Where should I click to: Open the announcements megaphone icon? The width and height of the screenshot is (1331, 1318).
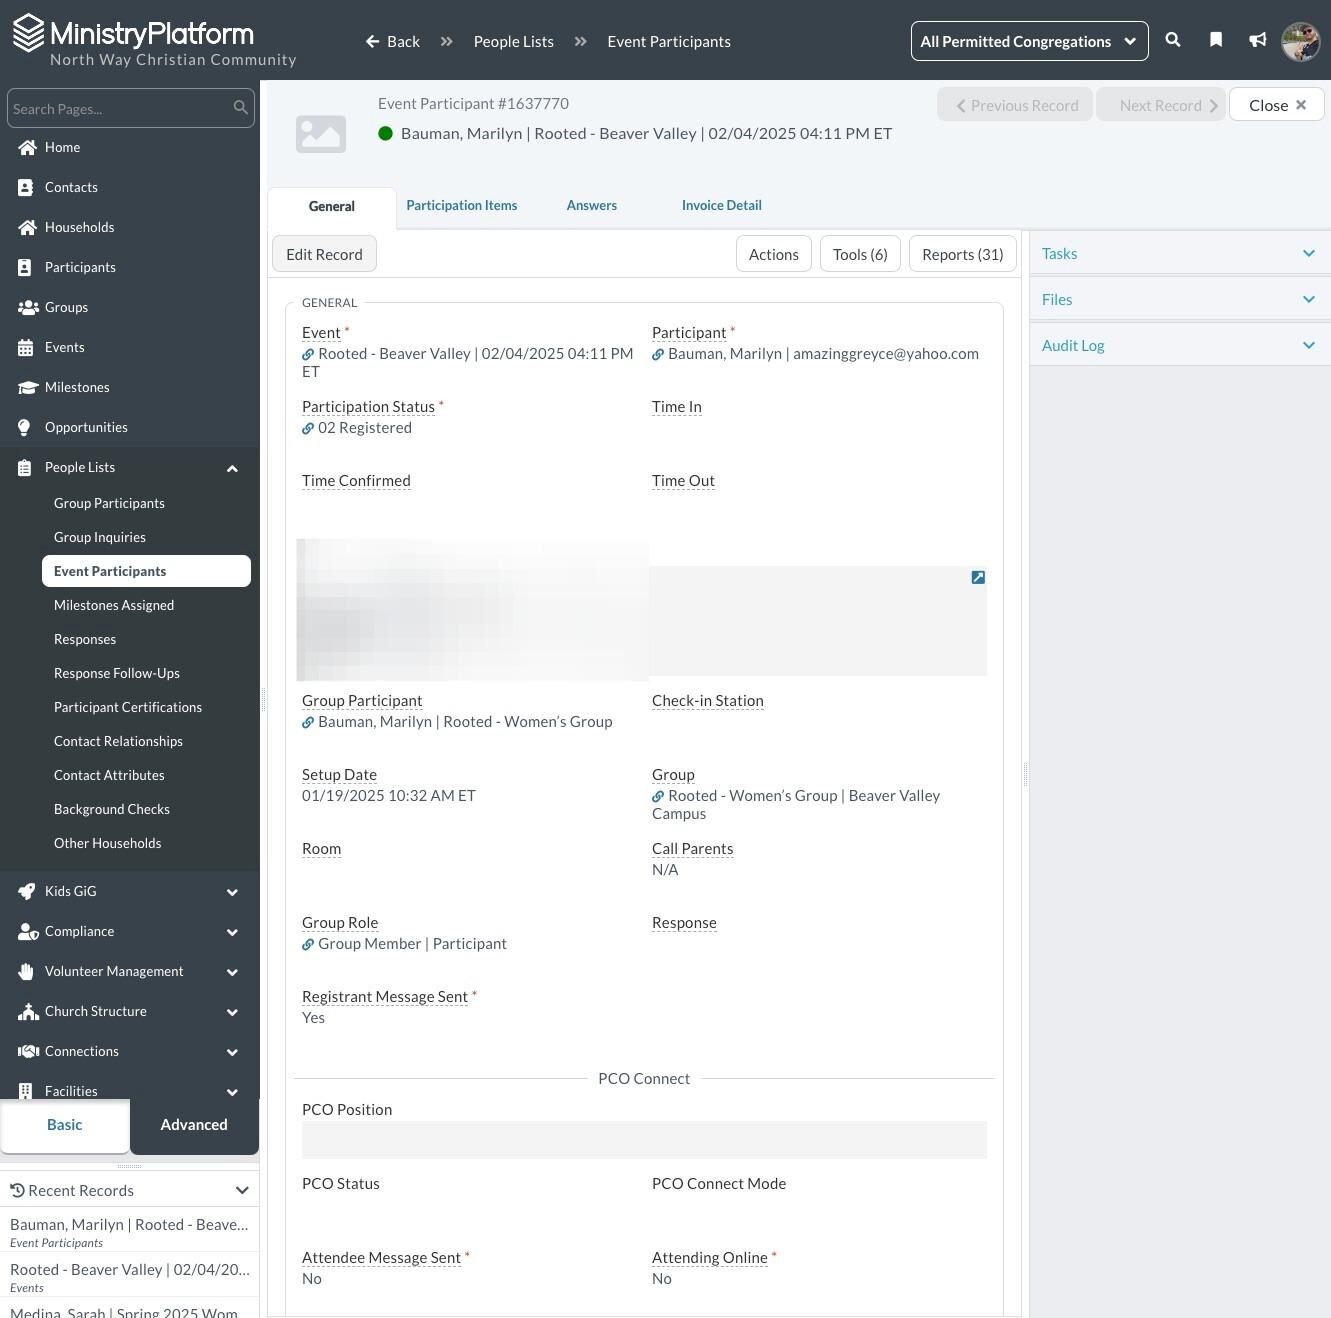[x=1258, y=40]
